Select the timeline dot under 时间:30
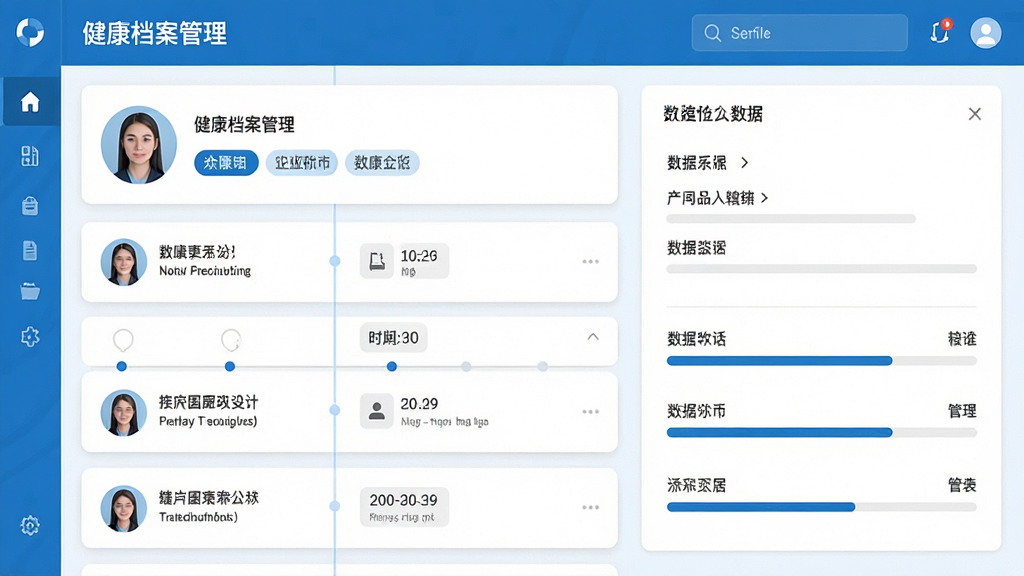 (392, 366)
